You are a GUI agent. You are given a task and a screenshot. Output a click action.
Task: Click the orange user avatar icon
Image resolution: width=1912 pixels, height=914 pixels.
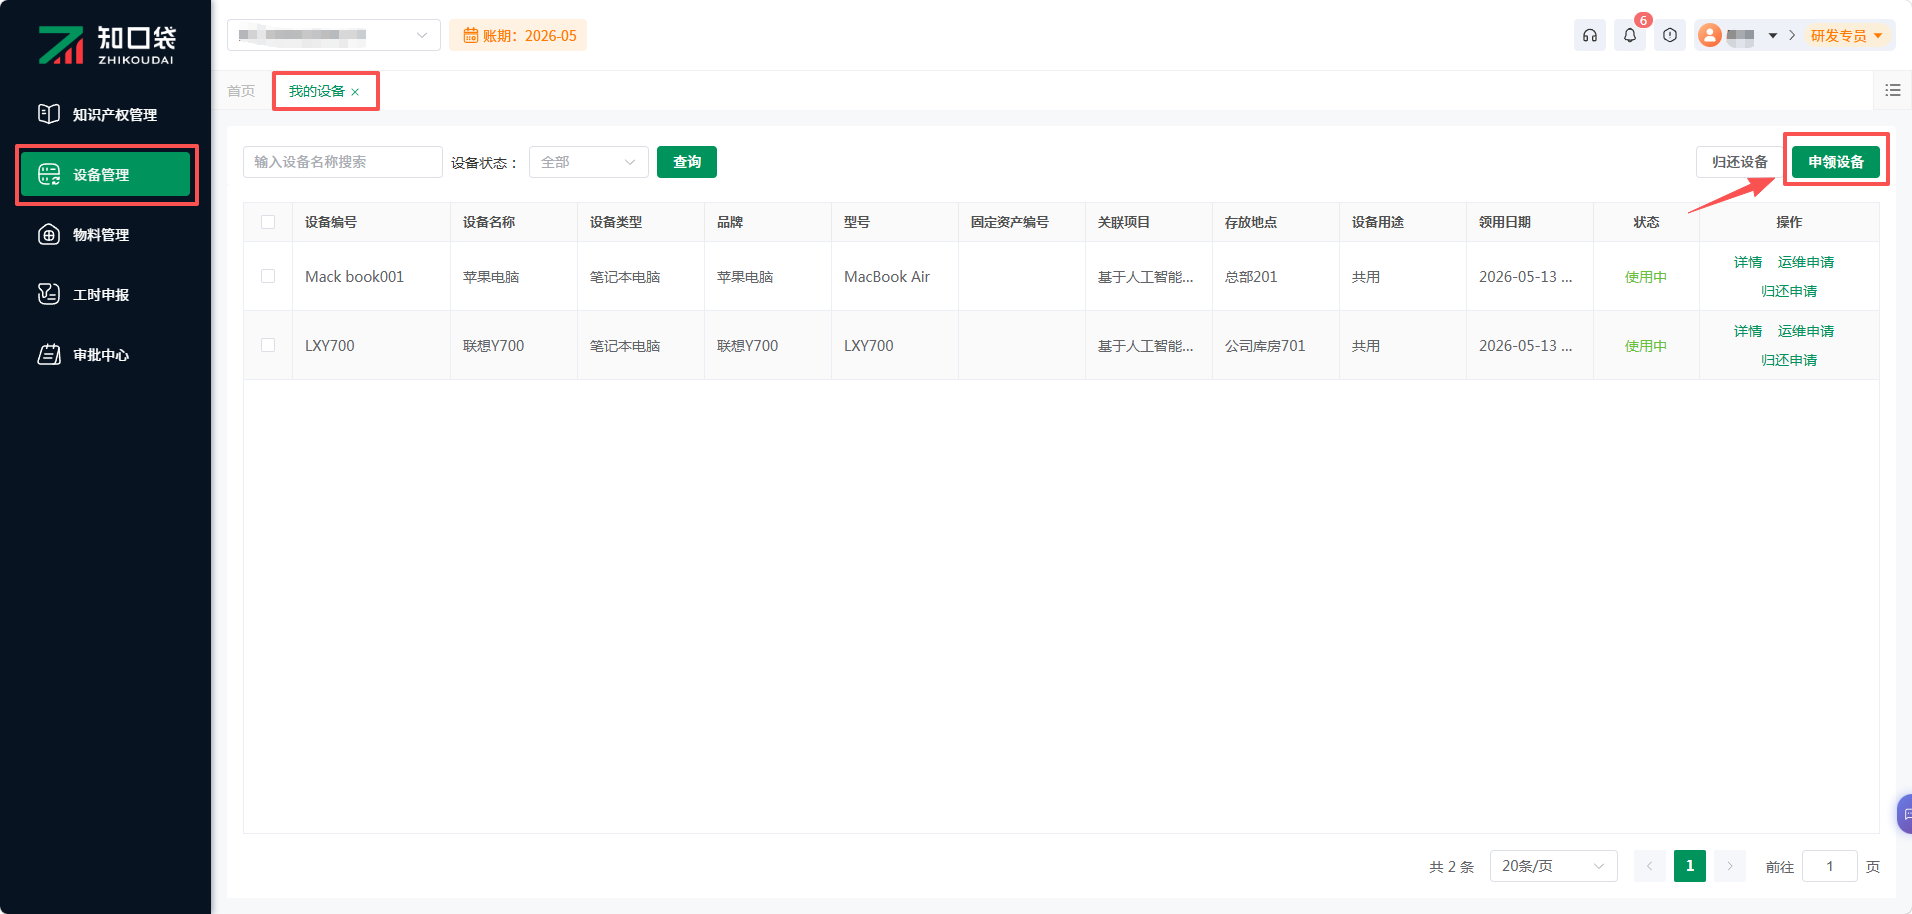point(1710,35)
